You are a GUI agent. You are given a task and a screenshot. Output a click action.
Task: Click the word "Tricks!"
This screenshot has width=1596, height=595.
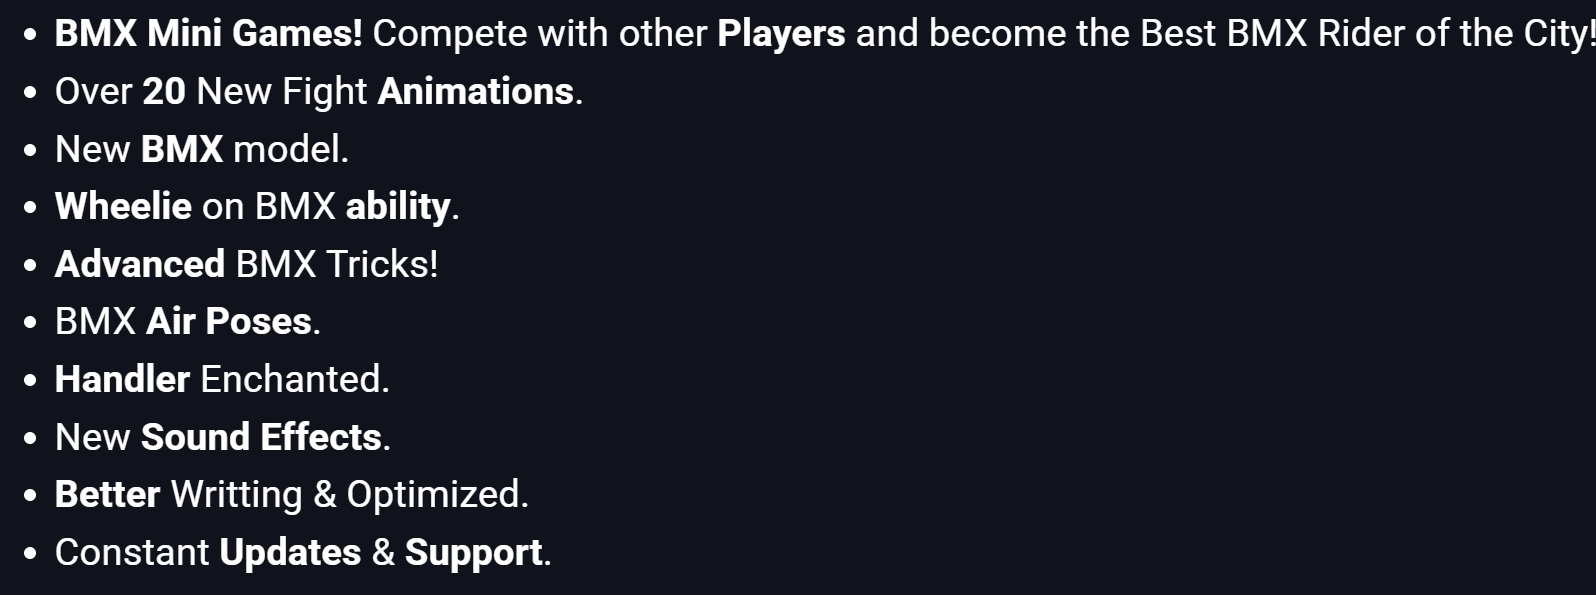click(x=382, y=265)
